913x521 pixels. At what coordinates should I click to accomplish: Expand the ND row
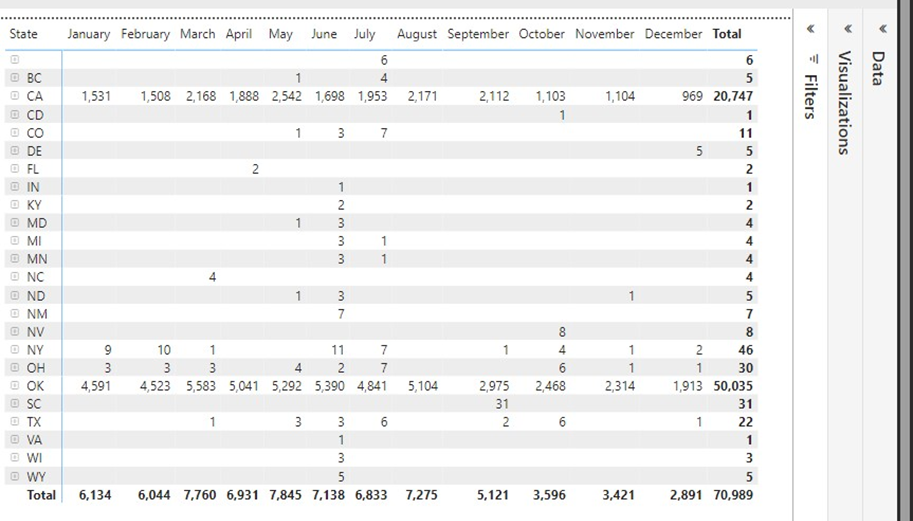coord(15,296)
